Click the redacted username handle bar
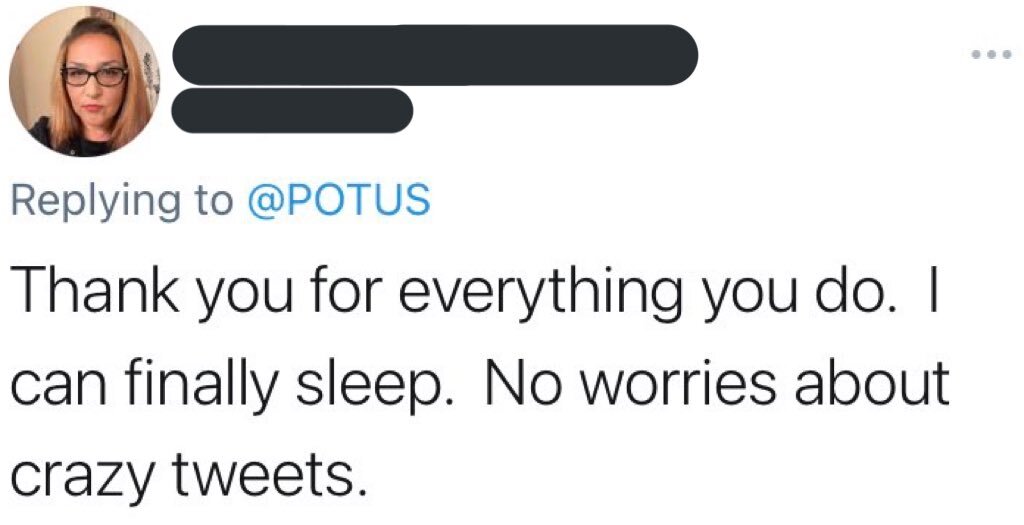Screen dimensions: 1024x525 (292, 110)
